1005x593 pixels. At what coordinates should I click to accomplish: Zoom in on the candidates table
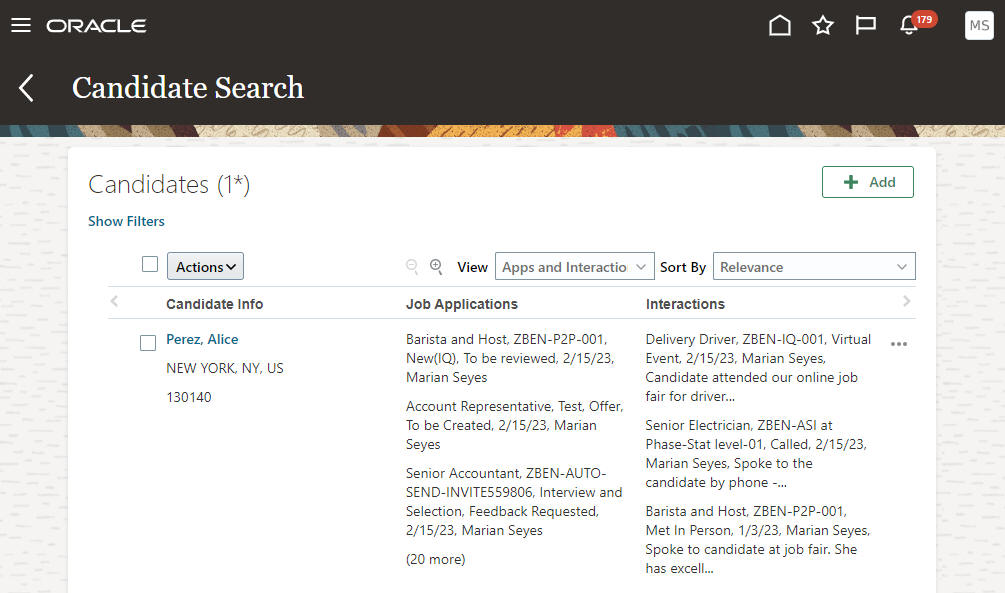pyautogui.click(x=436, y=267)
